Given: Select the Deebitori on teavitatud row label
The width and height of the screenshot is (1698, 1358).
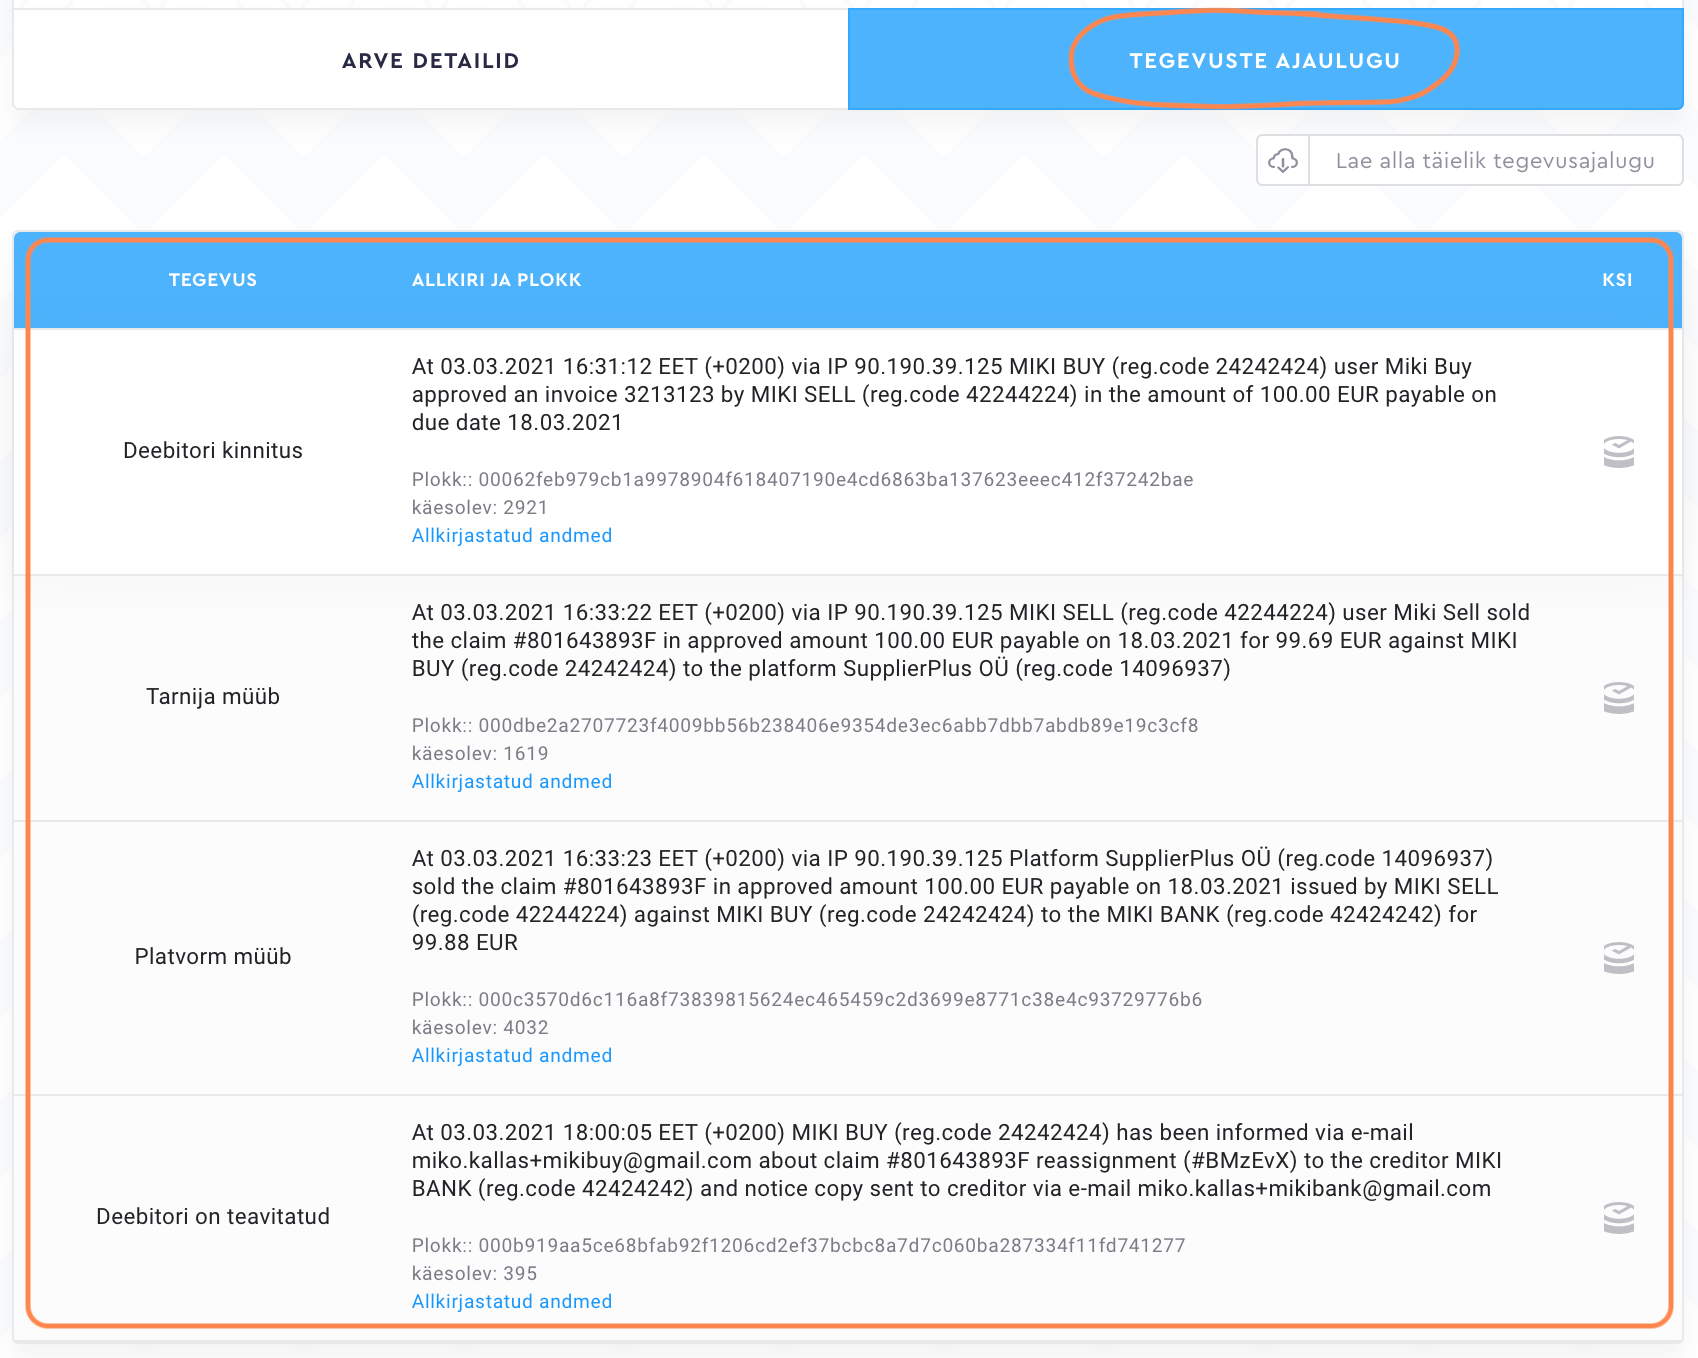Looking at the screenshot, I should tap(213, 1217).
